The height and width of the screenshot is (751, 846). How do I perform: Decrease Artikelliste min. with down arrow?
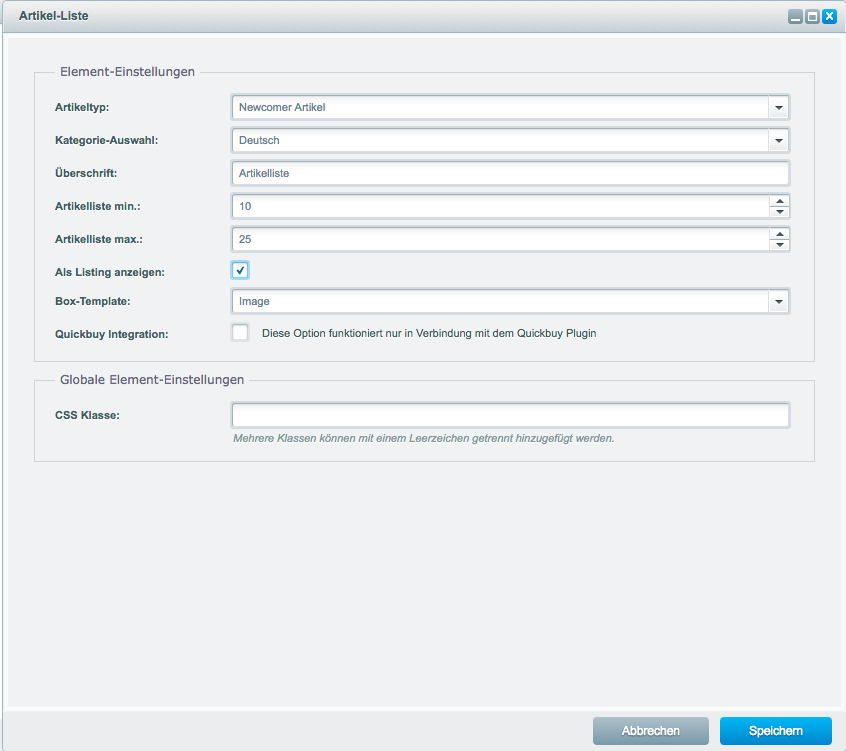[x=779, y=212]
